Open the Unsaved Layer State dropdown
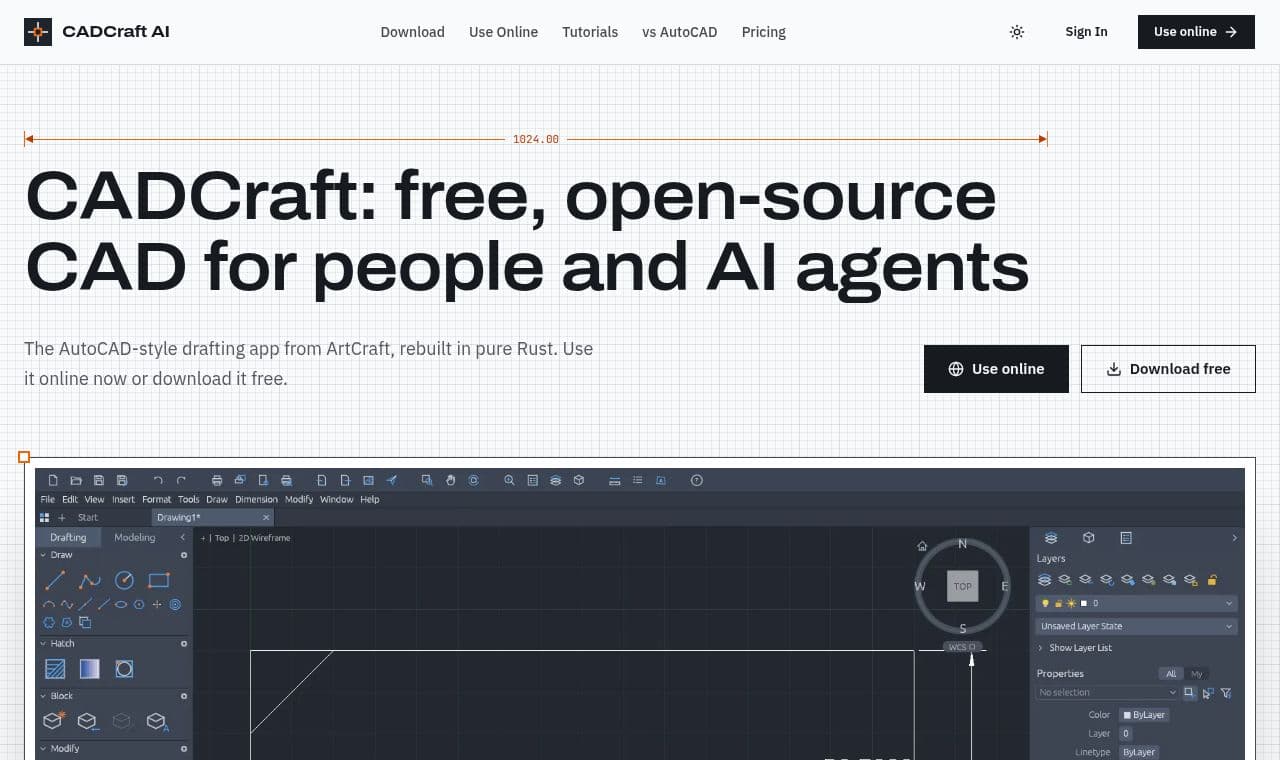 point(1137,626)
